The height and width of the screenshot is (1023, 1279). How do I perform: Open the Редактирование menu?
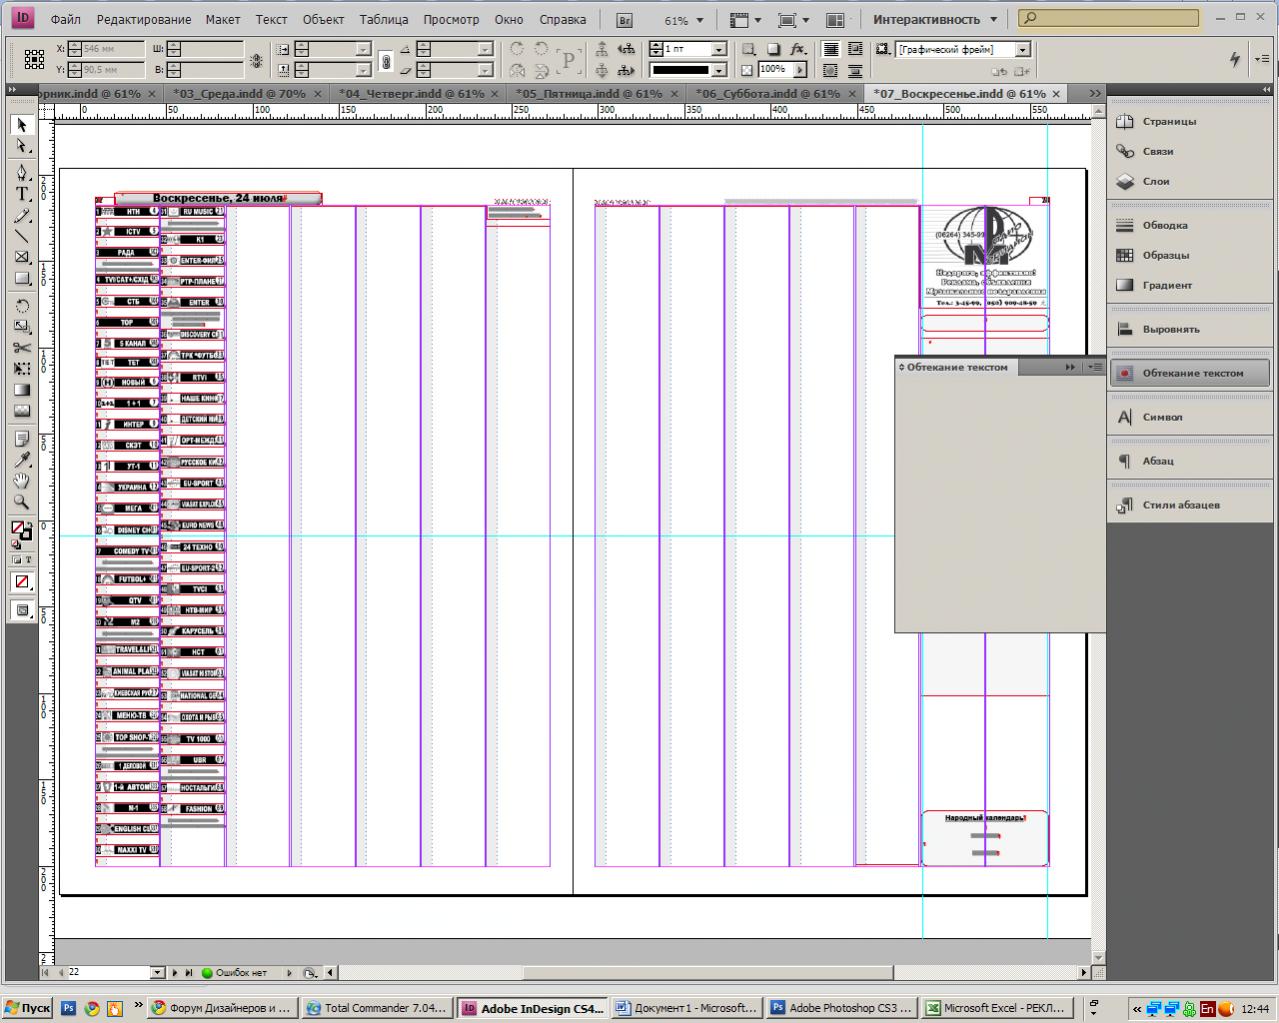pos(144,19)
